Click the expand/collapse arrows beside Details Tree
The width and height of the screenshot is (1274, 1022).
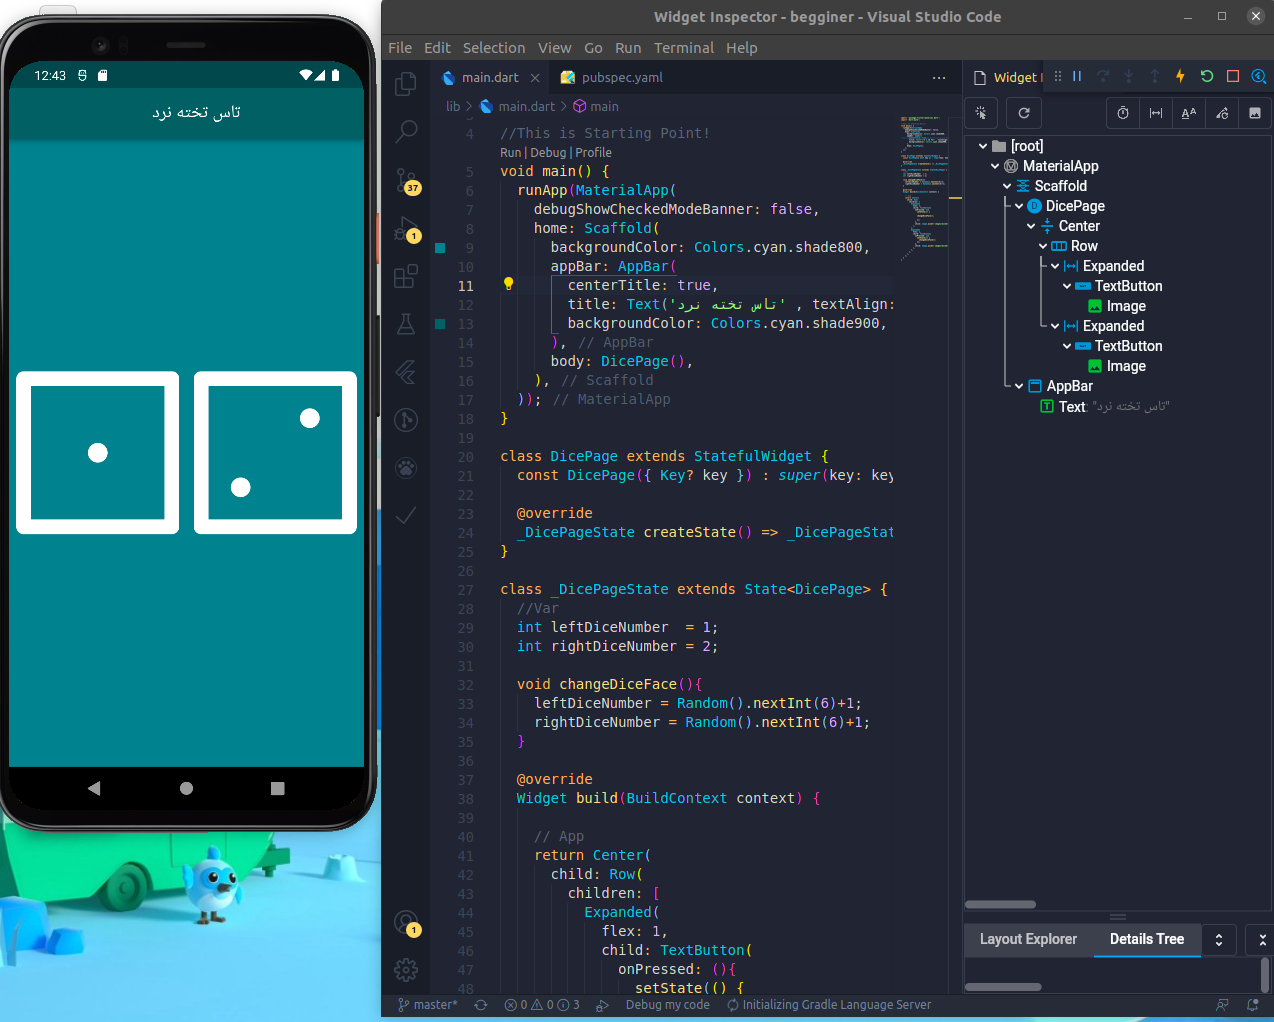pos(1219,940)
